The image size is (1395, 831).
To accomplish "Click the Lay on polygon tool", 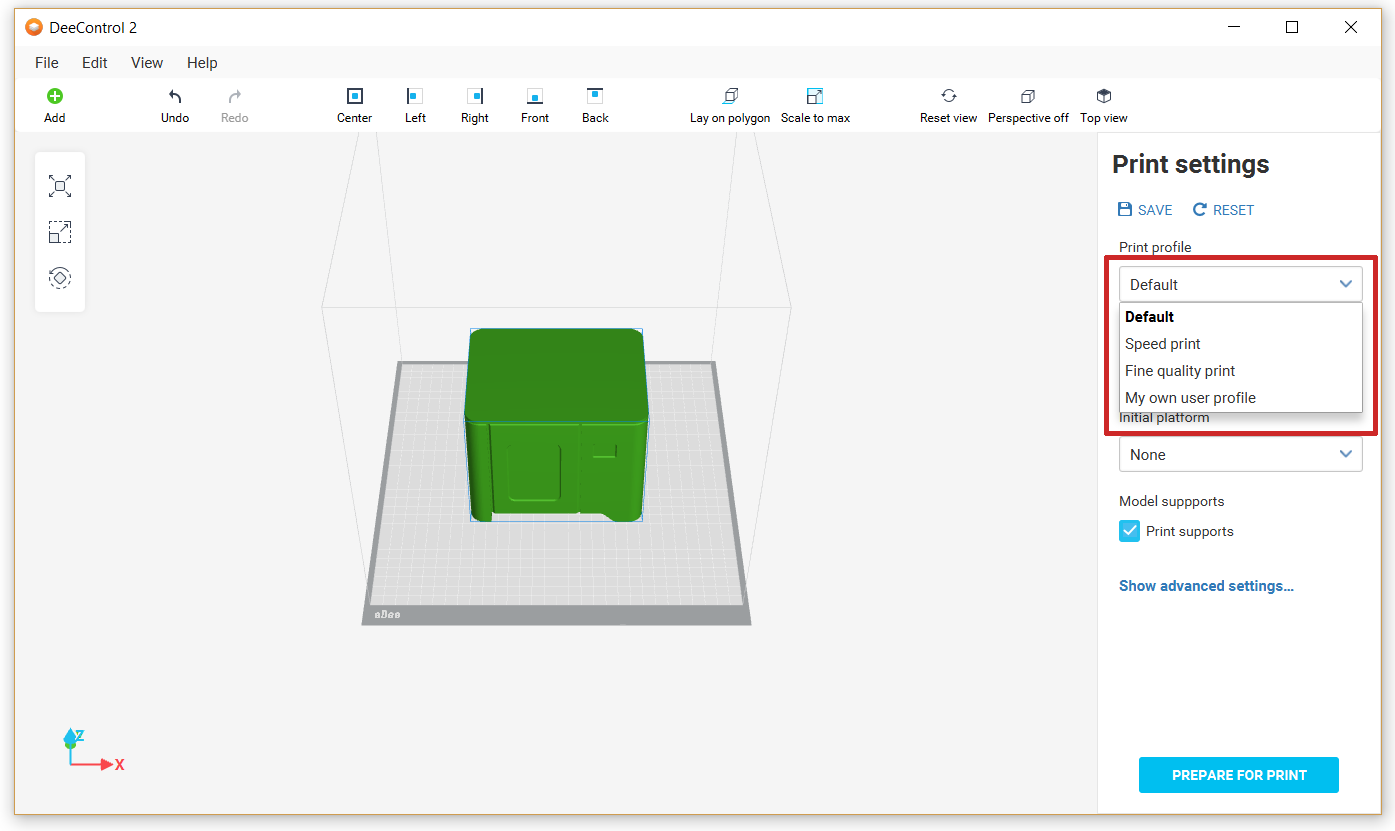I will [730, 97].
